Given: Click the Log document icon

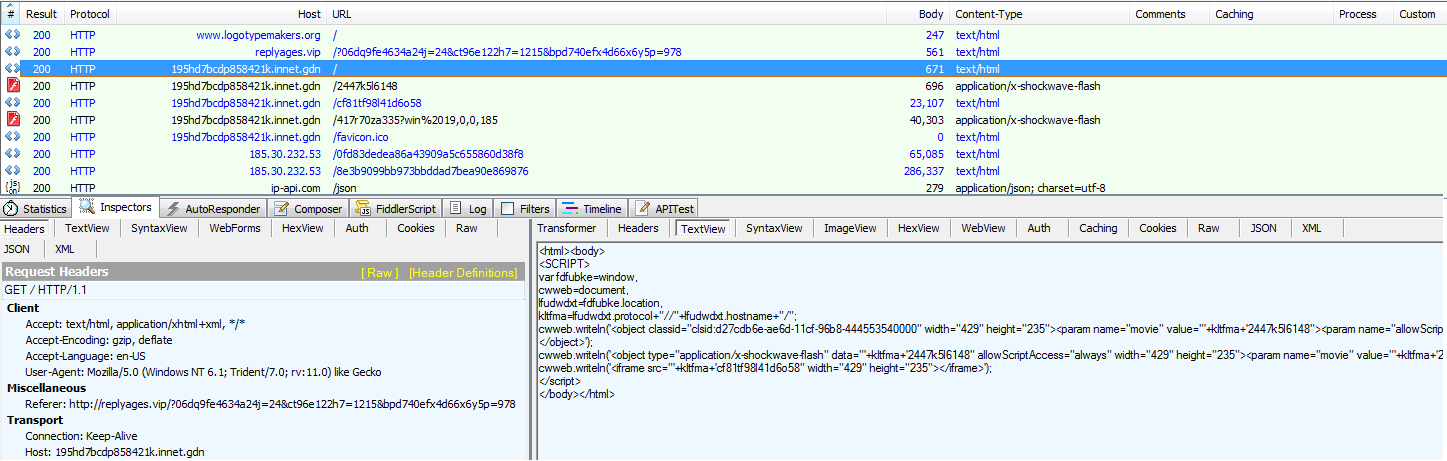Looking at the screenshot, I should coord(456,209).
